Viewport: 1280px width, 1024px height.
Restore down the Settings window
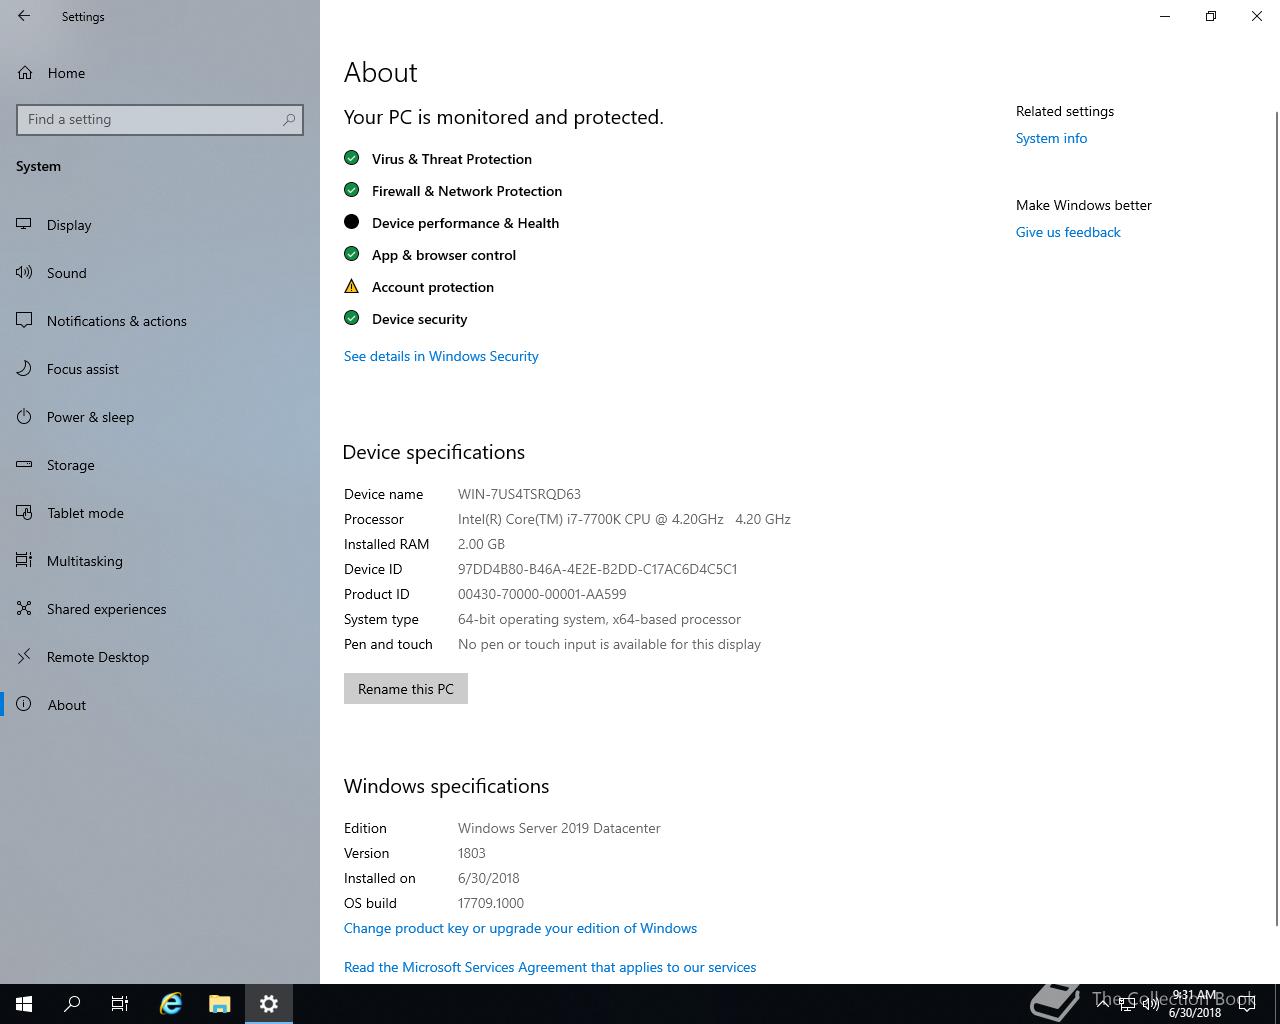coord(1211,16)
